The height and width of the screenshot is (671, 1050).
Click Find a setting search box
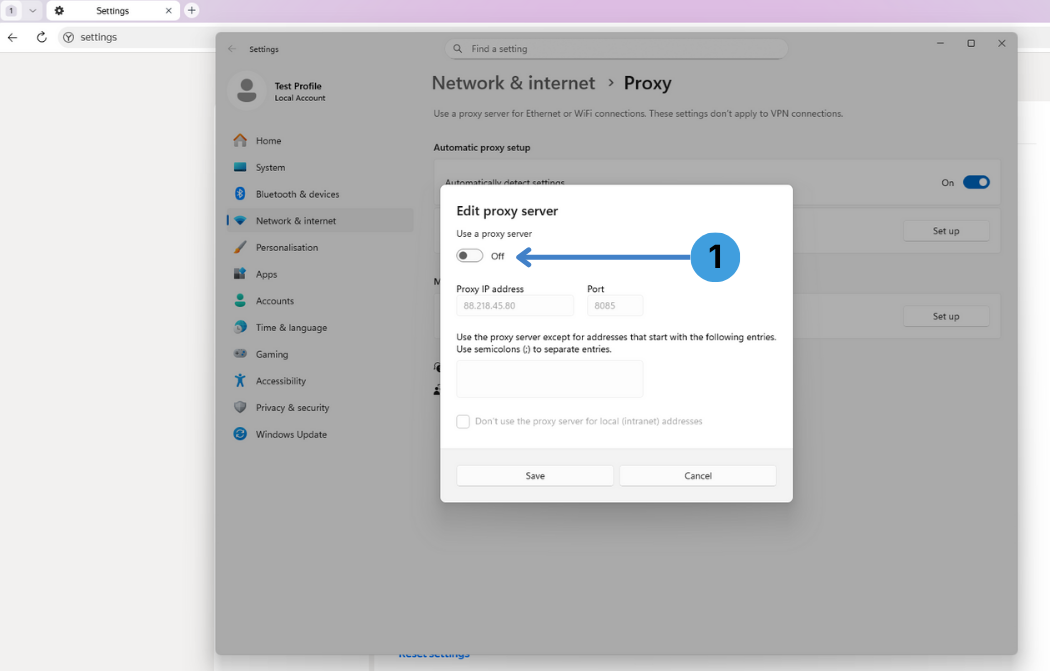pos(616,49)
